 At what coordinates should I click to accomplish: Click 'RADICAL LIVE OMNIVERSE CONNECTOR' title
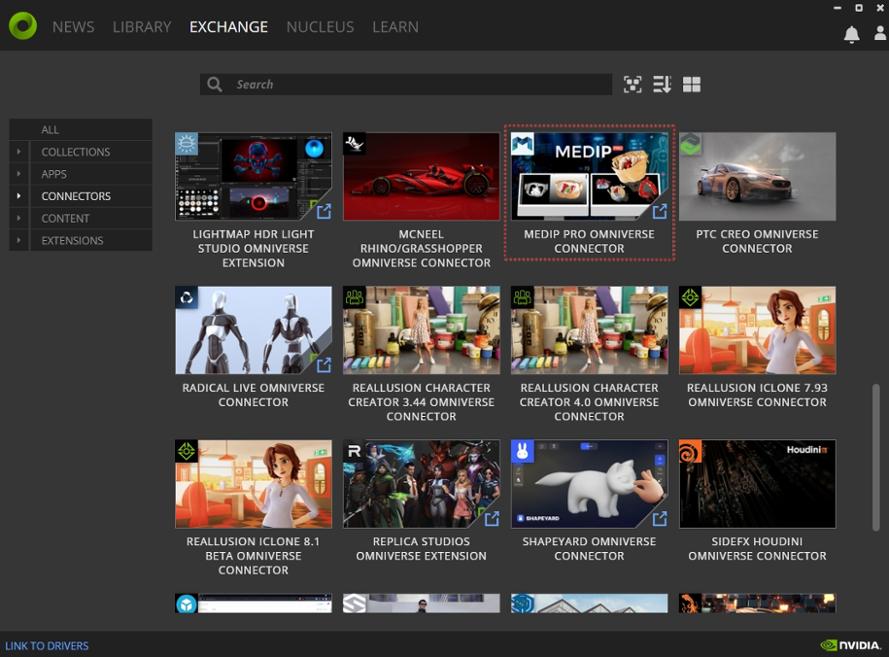click(x=253, y=395)
